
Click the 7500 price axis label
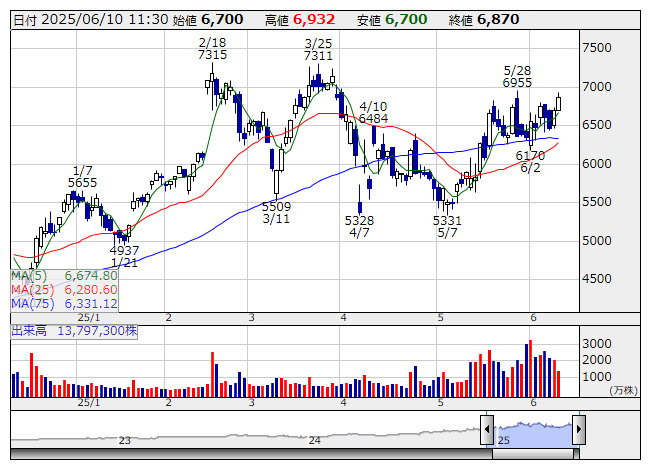(597, 48)
